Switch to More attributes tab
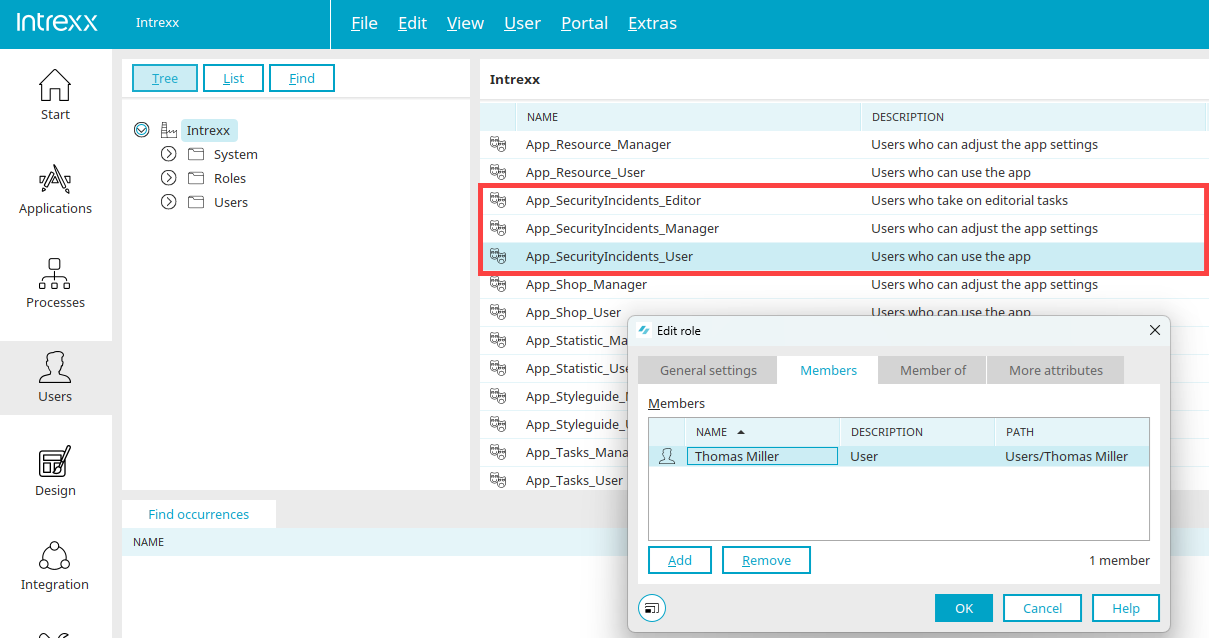 (1055, 370)
